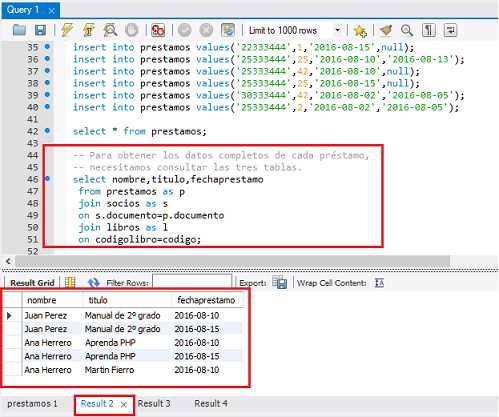Execute the query with lightning bolt icon
The width and height of the screenshot is (499, 417).
coord(67,30)
